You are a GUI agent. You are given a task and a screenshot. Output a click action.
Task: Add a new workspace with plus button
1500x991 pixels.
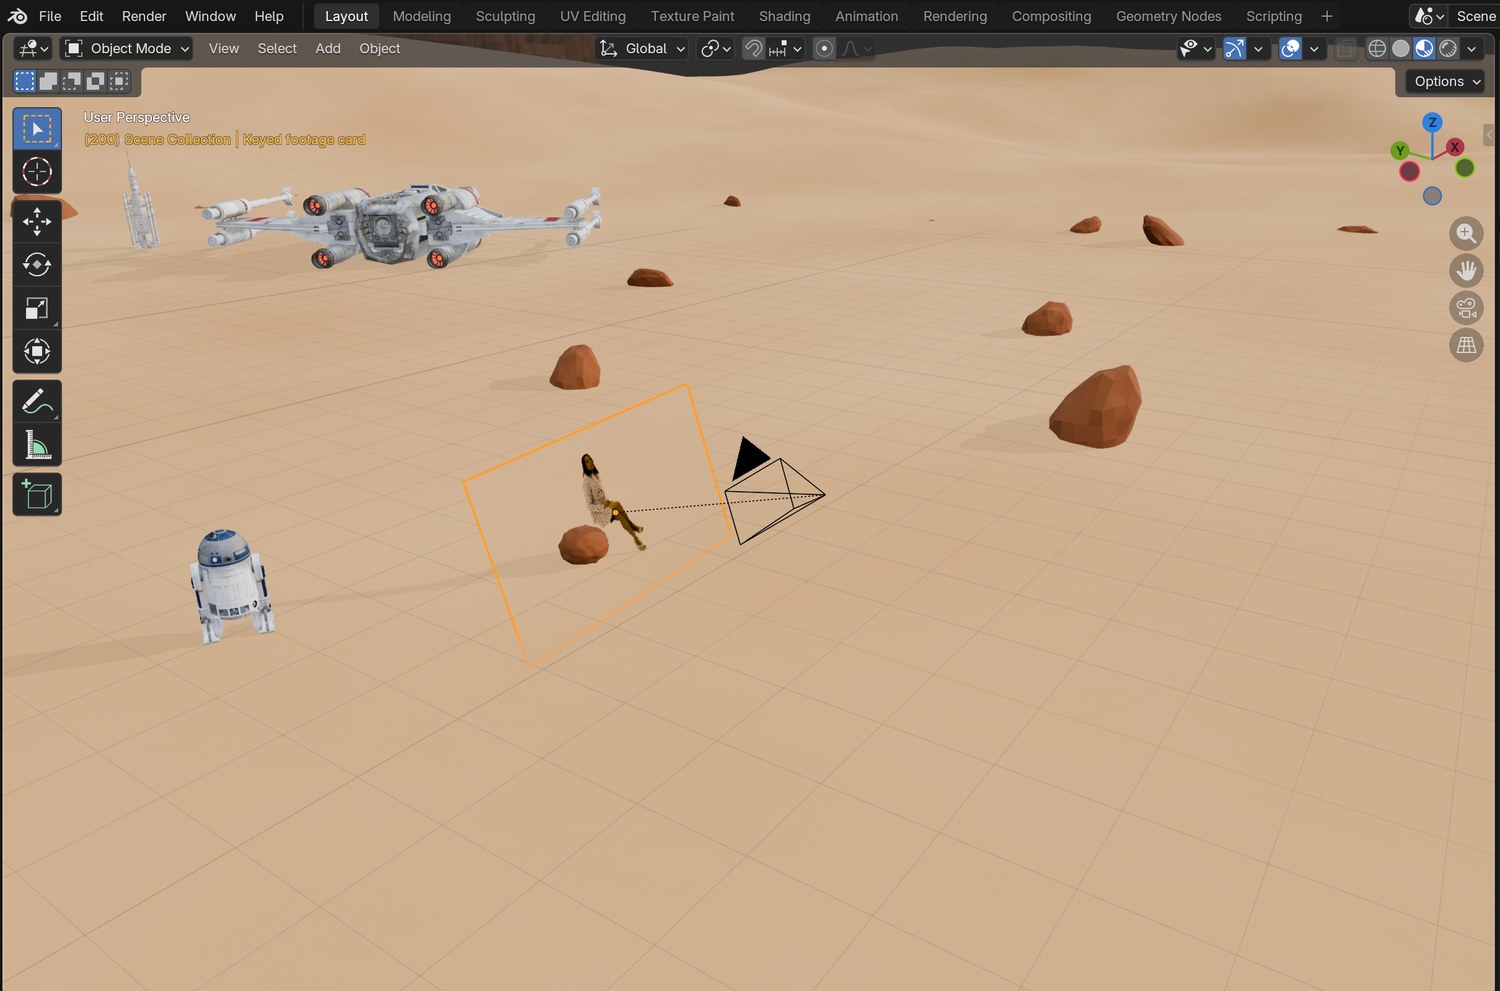point(1327,16)
